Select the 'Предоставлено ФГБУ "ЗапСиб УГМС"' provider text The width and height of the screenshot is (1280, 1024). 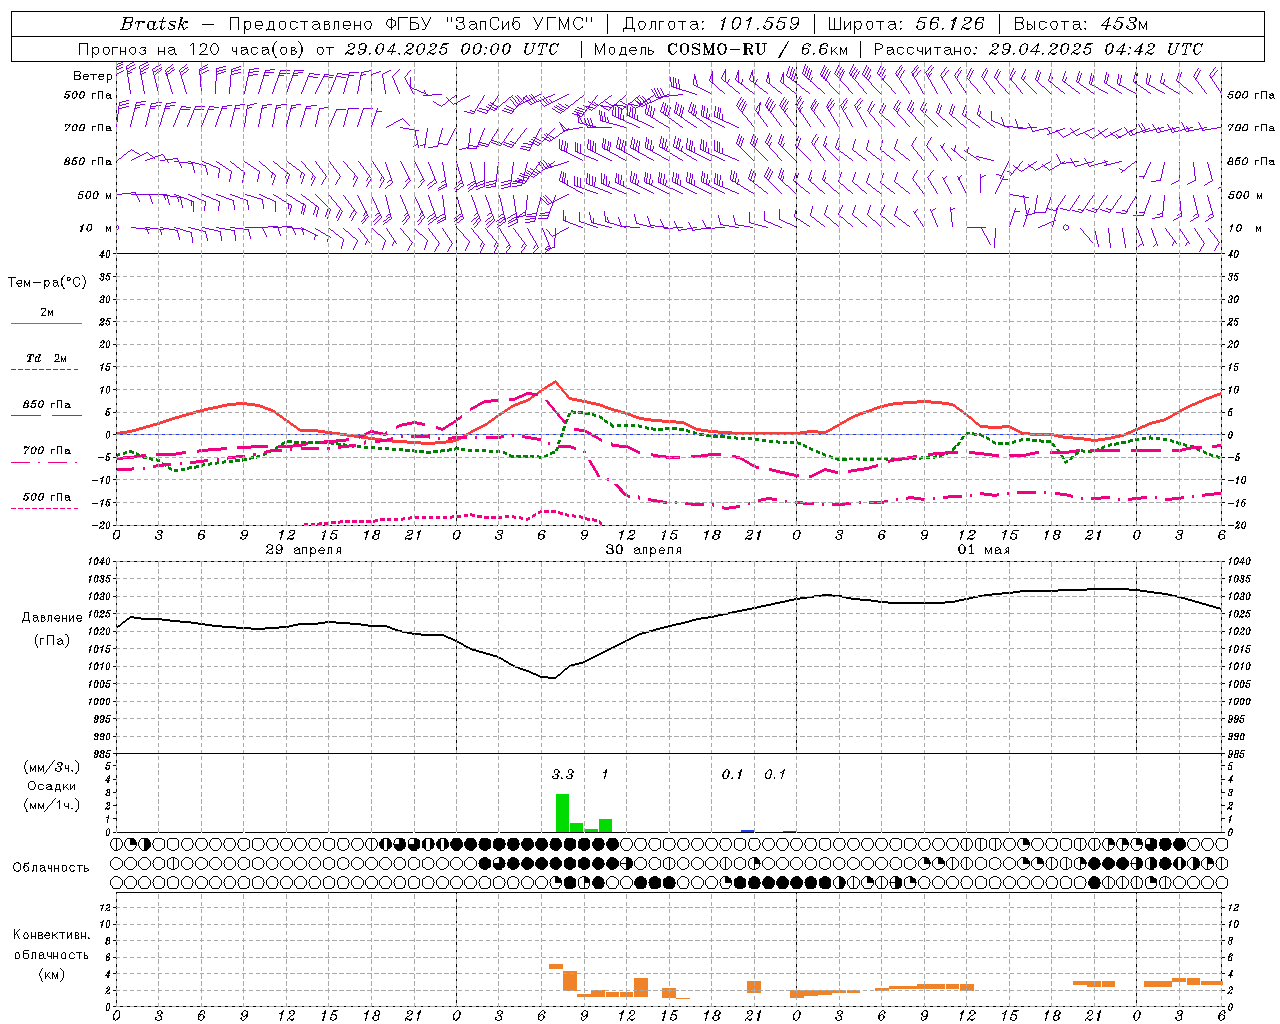(411, 24)
